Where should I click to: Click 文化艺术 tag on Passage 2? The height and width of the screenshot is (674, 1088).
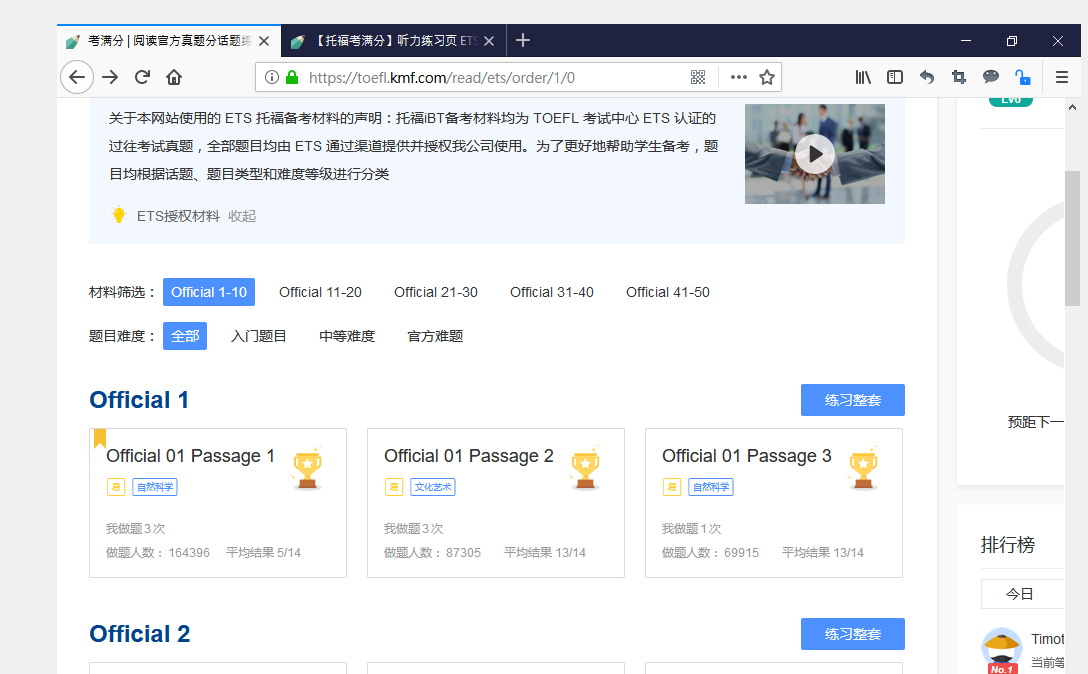[433, 487]
